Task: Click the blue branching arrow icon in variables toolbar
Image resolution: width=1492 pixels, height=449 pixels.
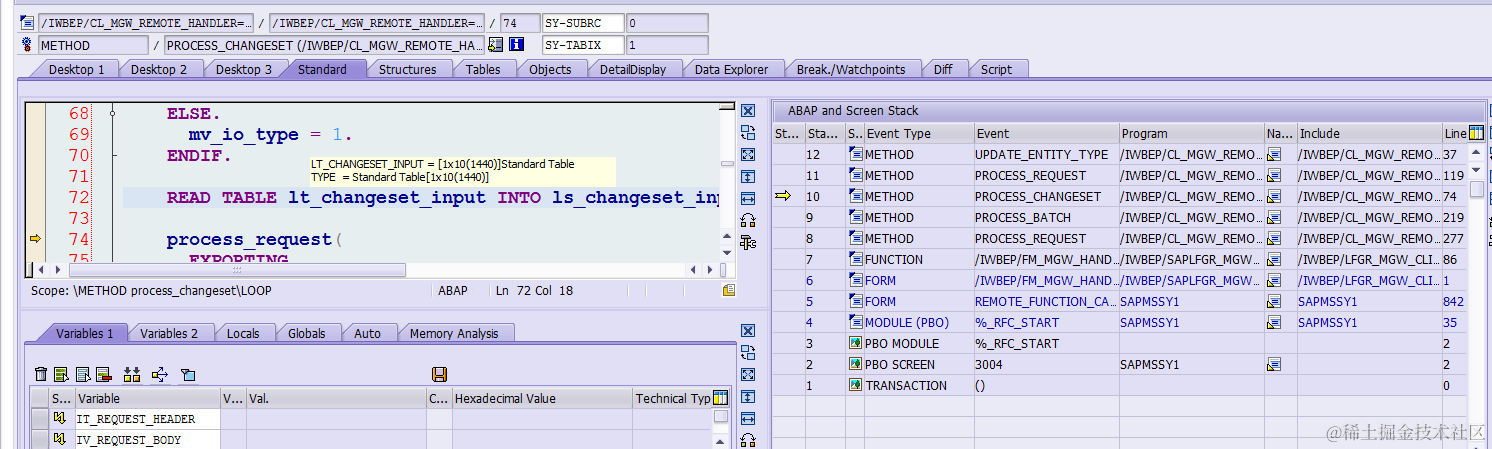Action: point(159,374)
